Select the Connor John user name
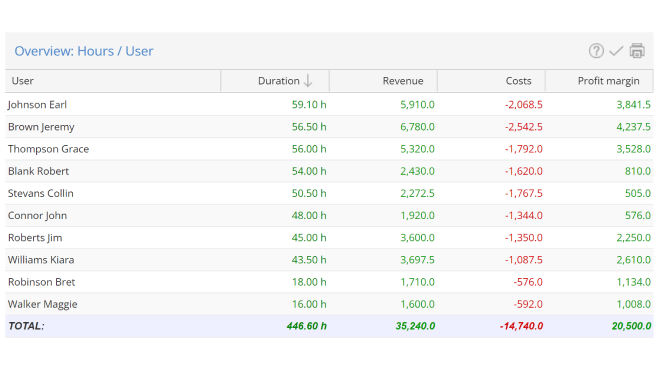660x370 pixels. [37, 216]
